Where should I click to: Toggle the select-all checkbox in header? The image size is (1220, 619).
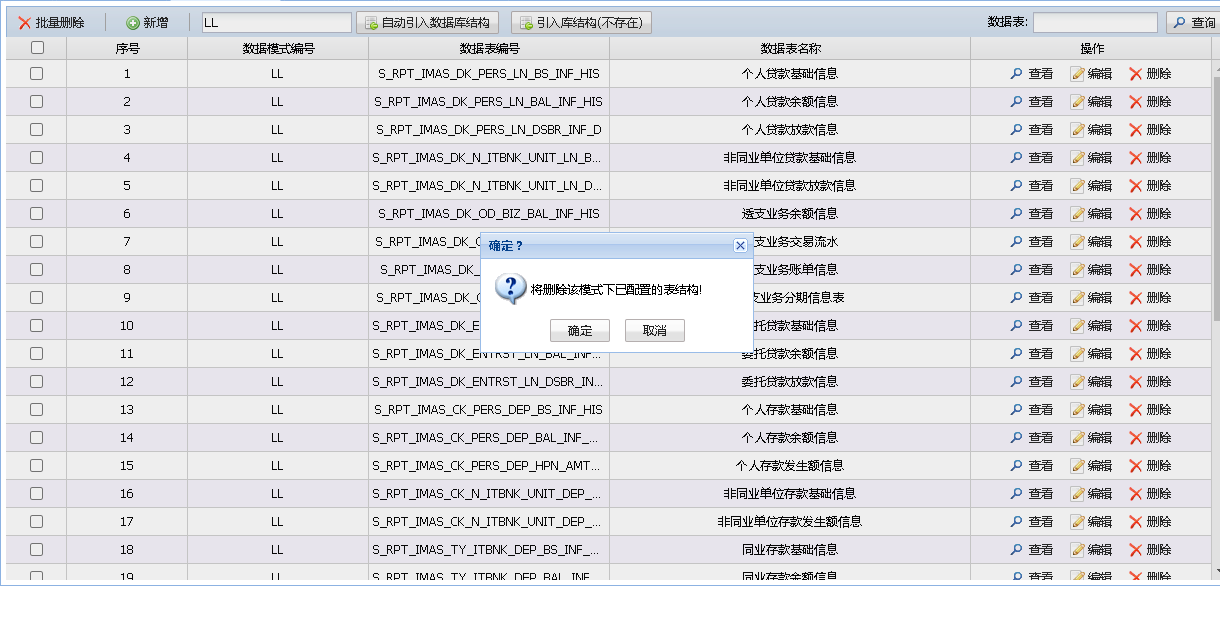point(37,48)
